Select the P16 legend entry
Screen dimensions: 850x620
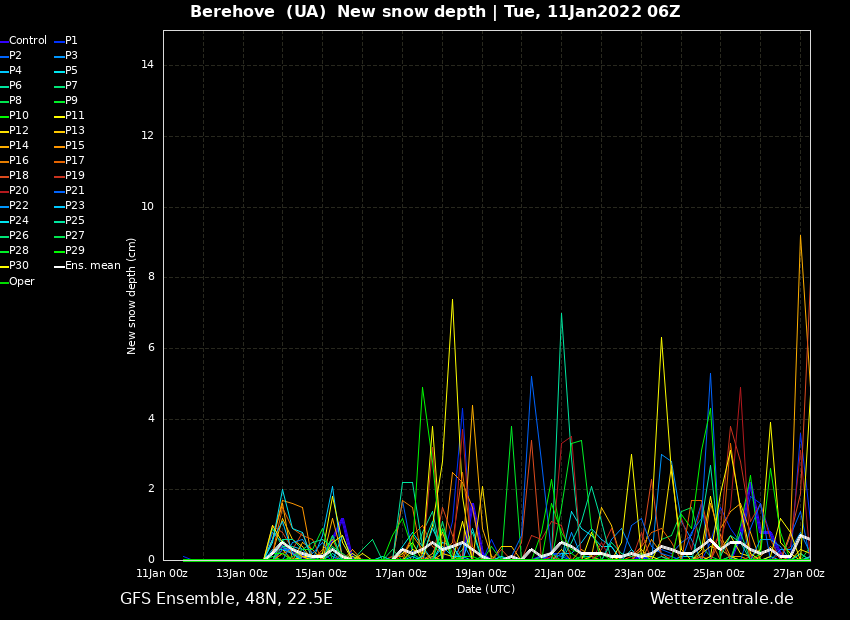[19, 161]
